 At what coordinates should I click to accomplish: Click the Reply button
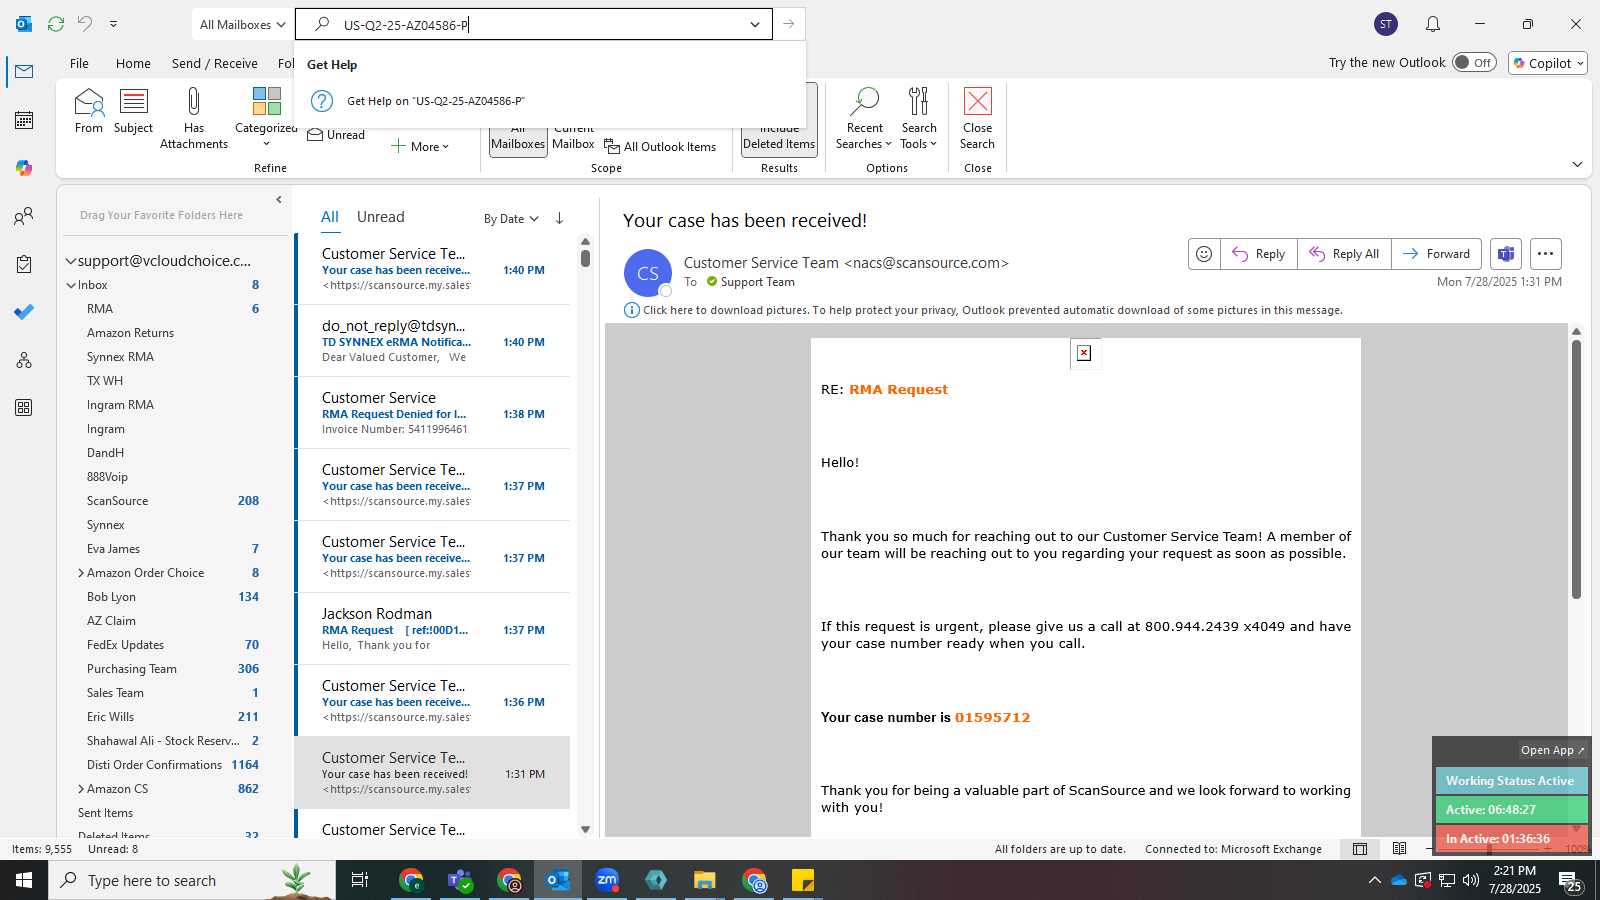pyautogui.click(x=1259, y=254)
